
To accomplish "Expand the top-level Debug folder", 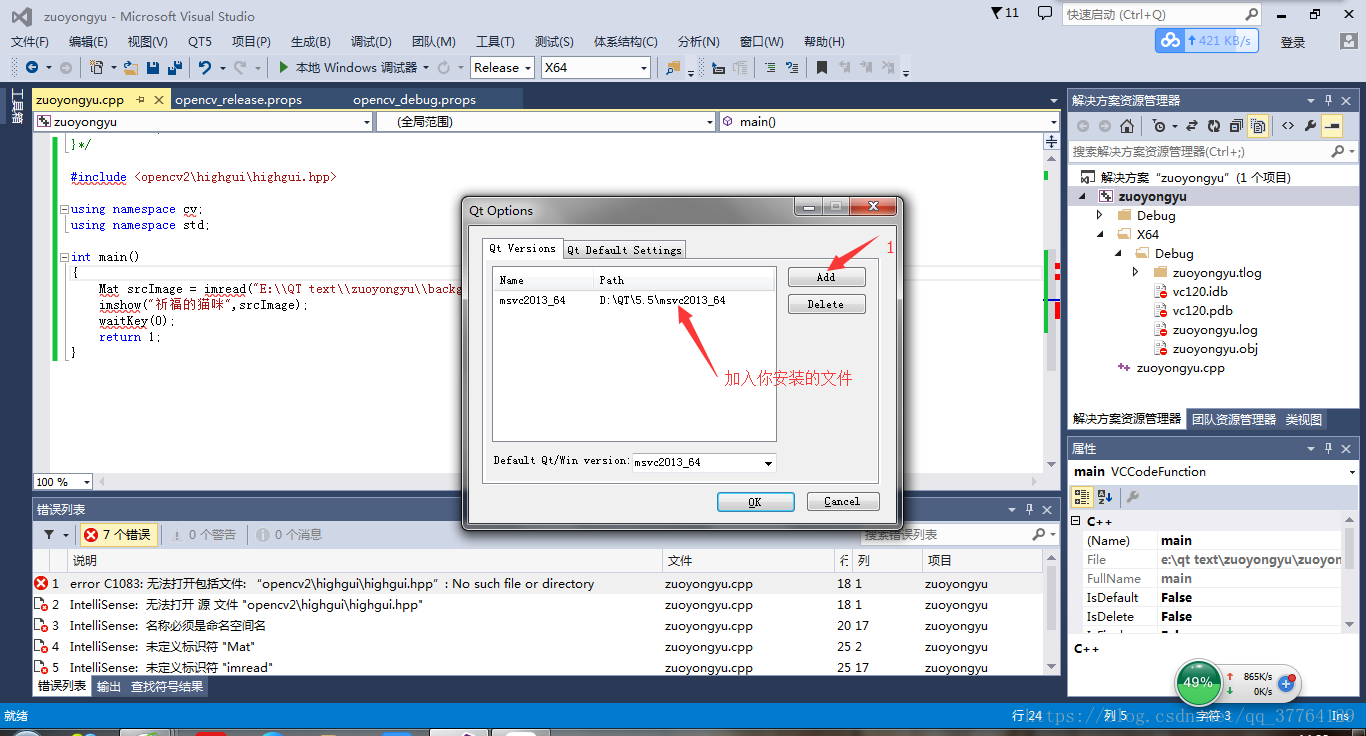I will coord(1100,215).
